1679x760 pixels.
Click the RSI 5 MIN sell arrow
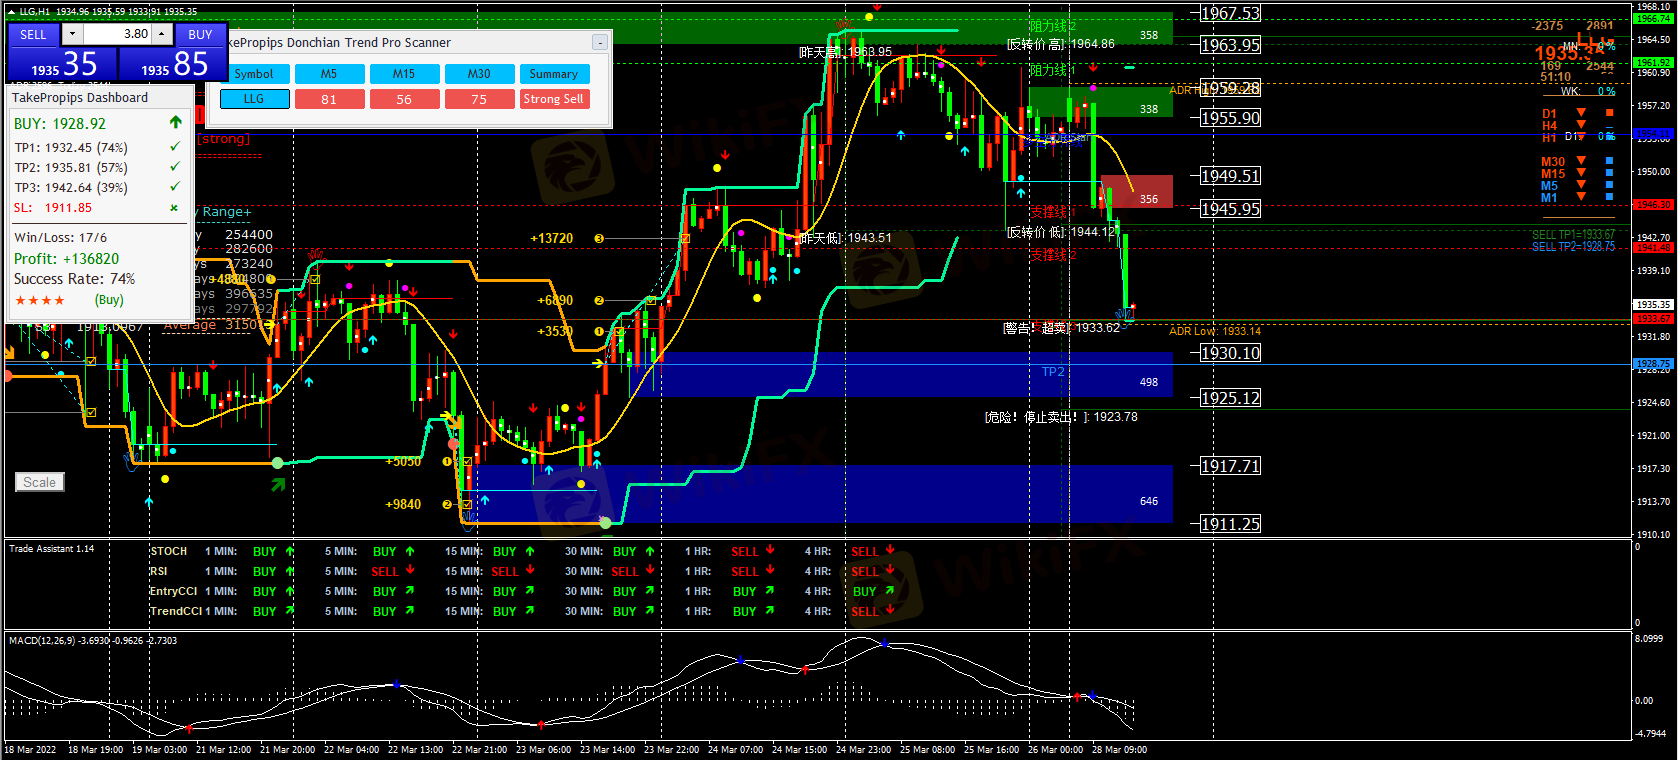pos(410,571)
